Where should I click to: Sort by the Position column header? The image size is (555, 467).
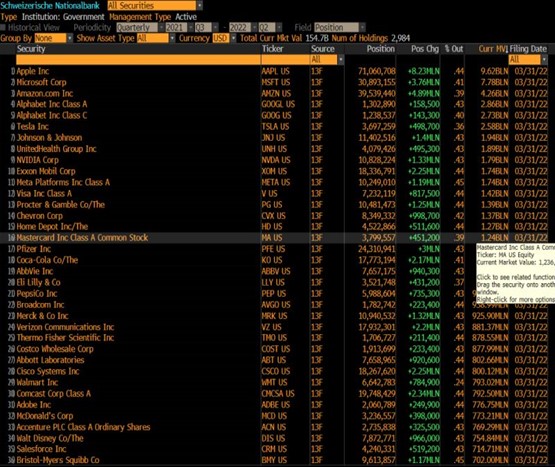tap(381, 49)
